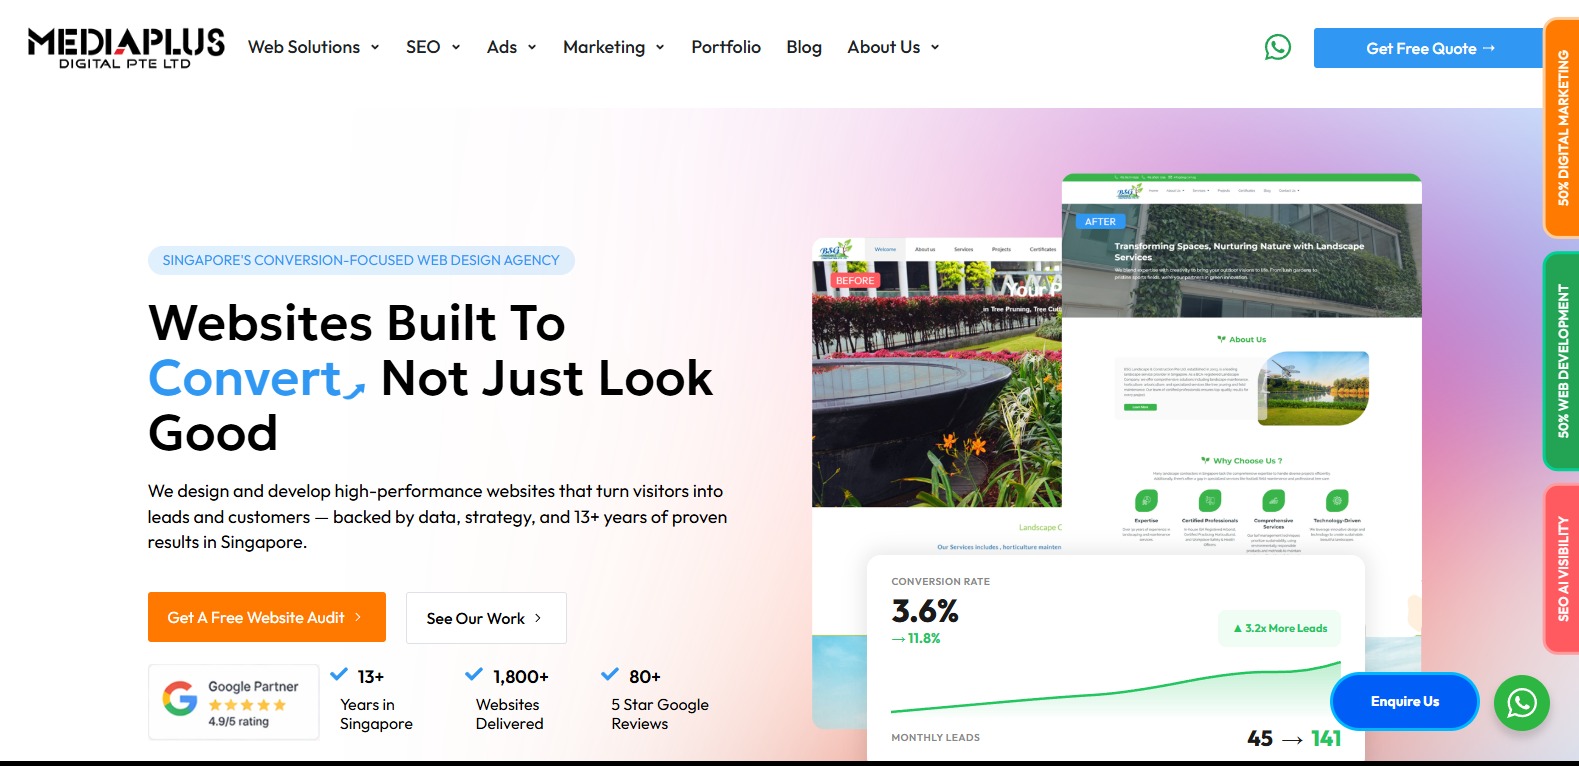
Task: Open the floating green WhatsApp chat button
Action: (1521, 703)
